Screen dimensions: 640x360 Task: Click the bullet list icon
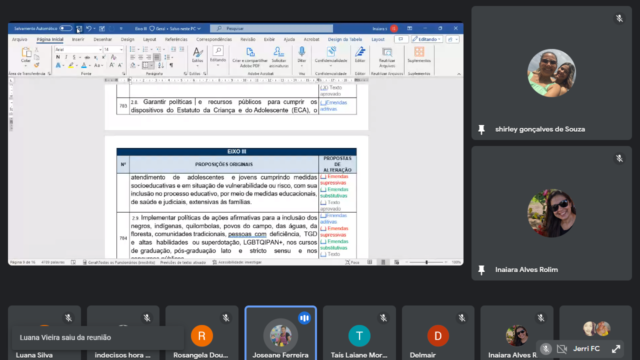pos(132,49)
